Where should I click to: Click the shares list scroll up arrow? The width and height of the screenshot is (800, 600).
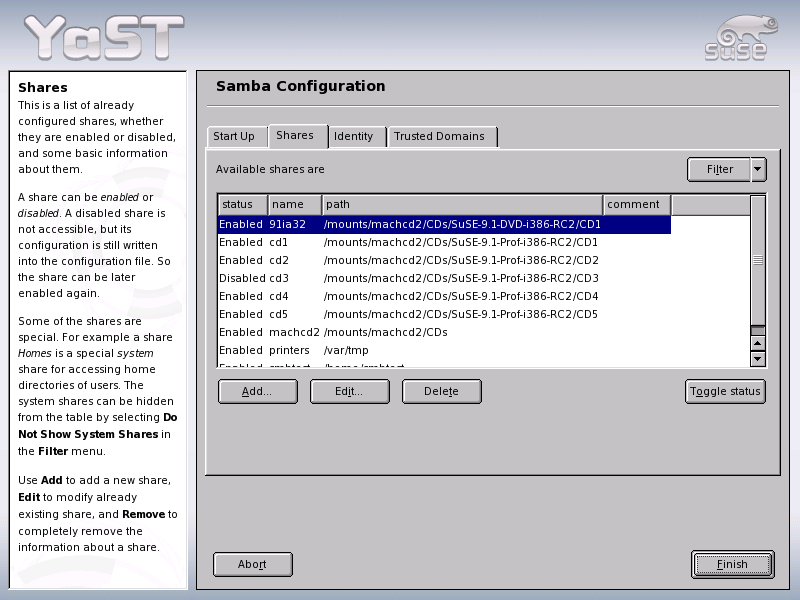click(758, 343)
